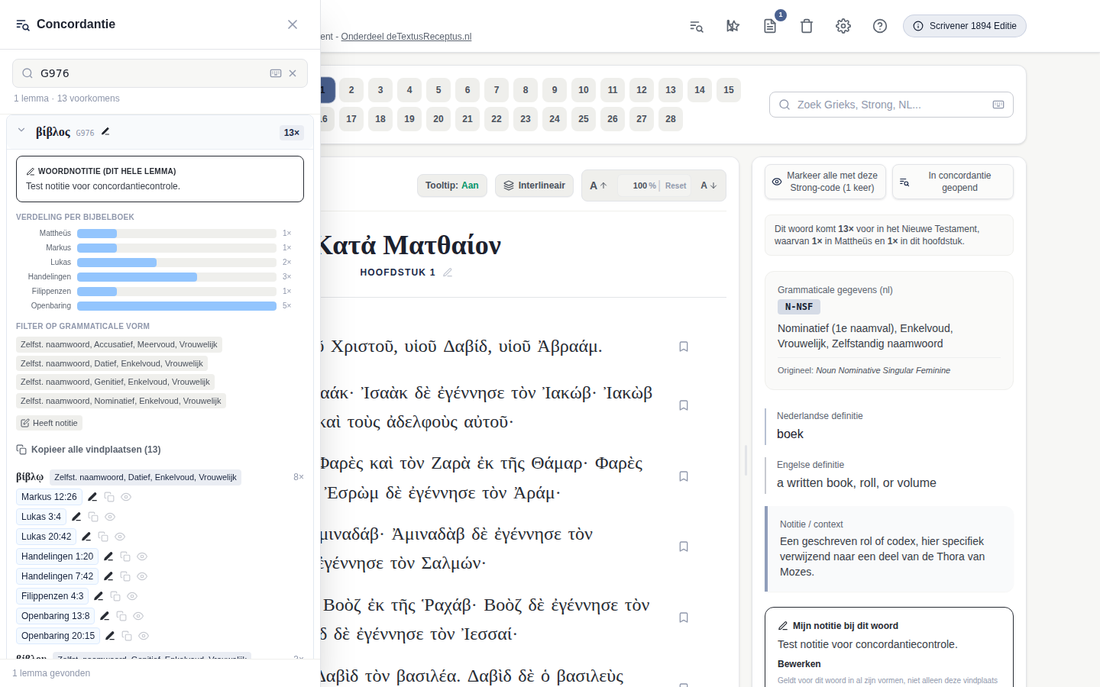Go to chapter 28
This screenshot has width=1100, height=687.
tap(671, 119)
